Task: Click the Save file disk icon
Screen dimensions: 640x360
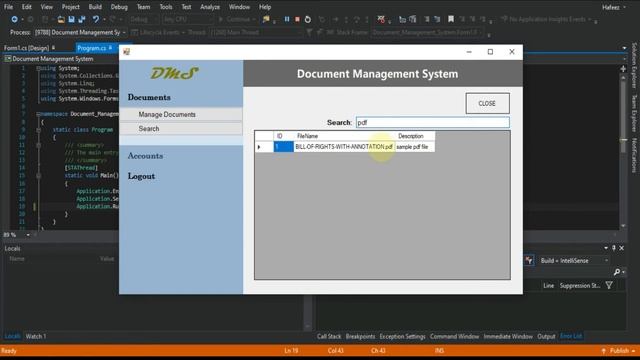Action: (x=71, y=19)
